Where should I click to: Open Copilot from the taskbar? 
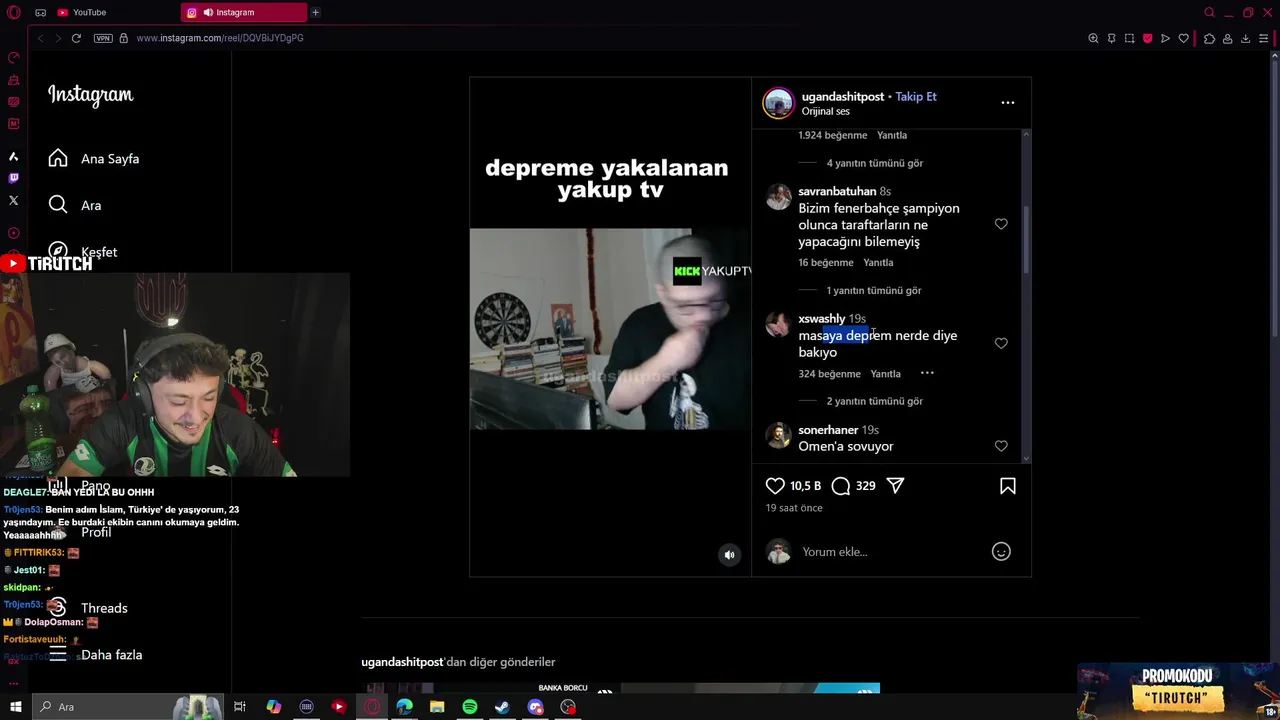274,707
